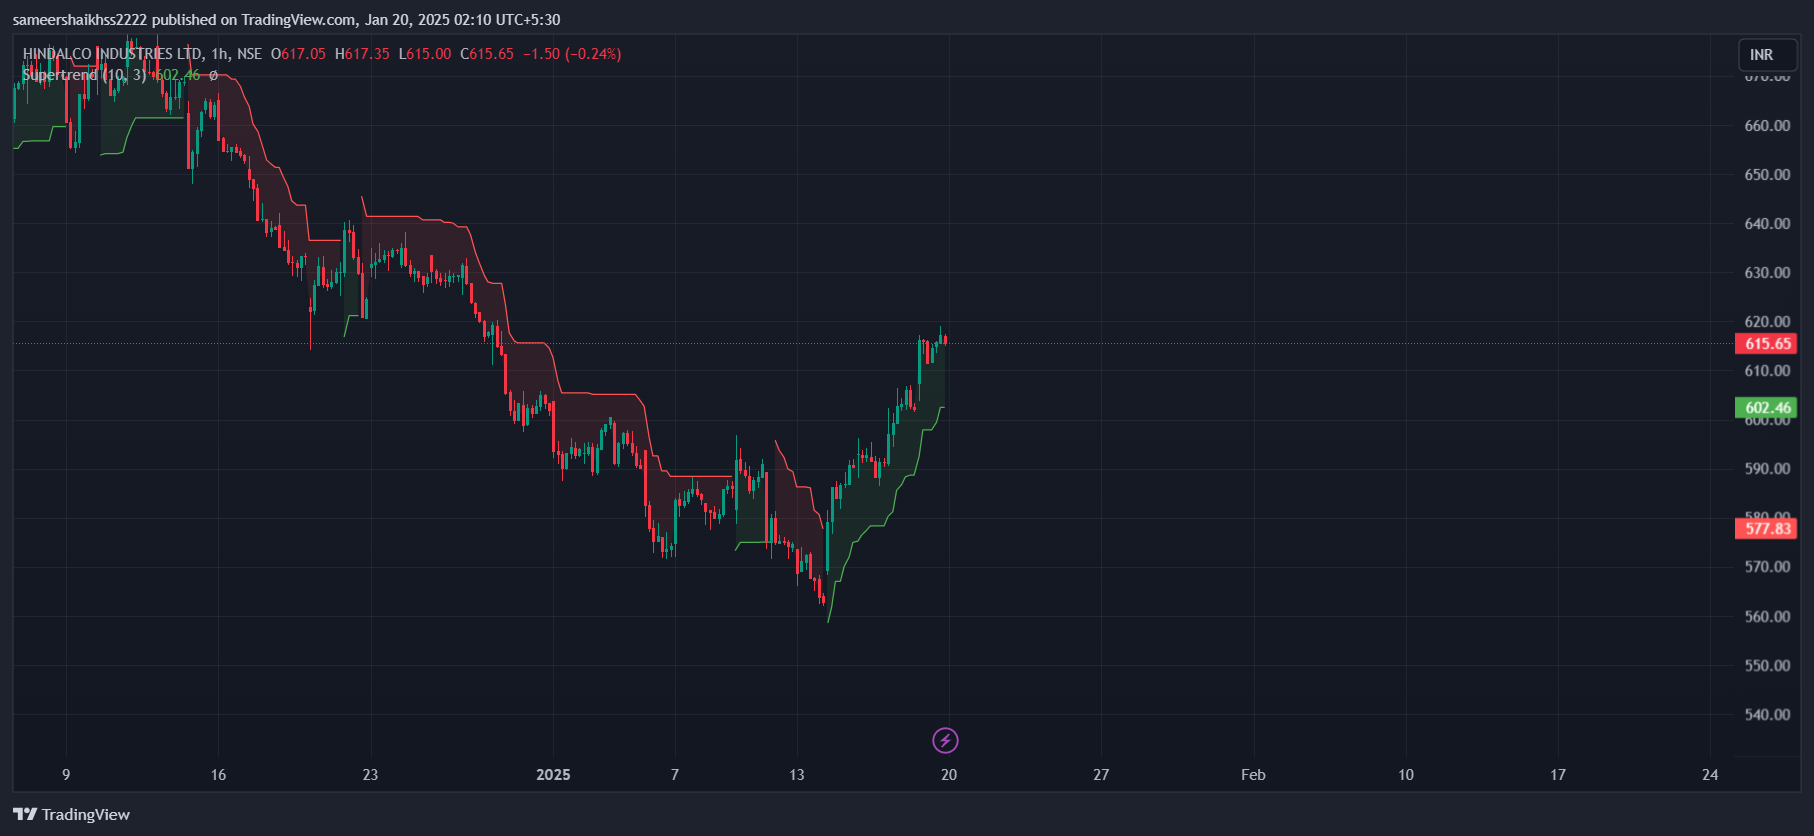Click the 660.00 price axis label
The height and width of the screenshot is (836, 1814).
pyautogui.click(x=1767, y=125)
